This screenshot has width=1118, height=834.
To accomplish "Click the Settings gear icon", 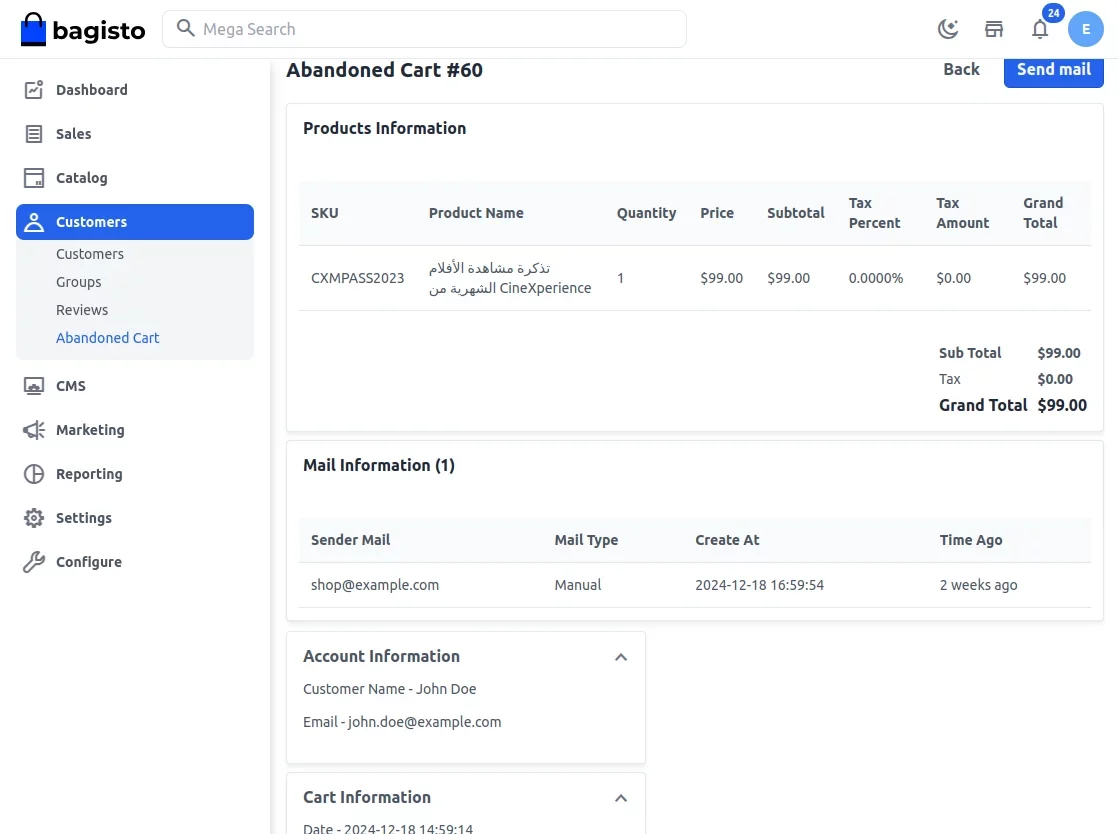I will [x=34, y=518].
